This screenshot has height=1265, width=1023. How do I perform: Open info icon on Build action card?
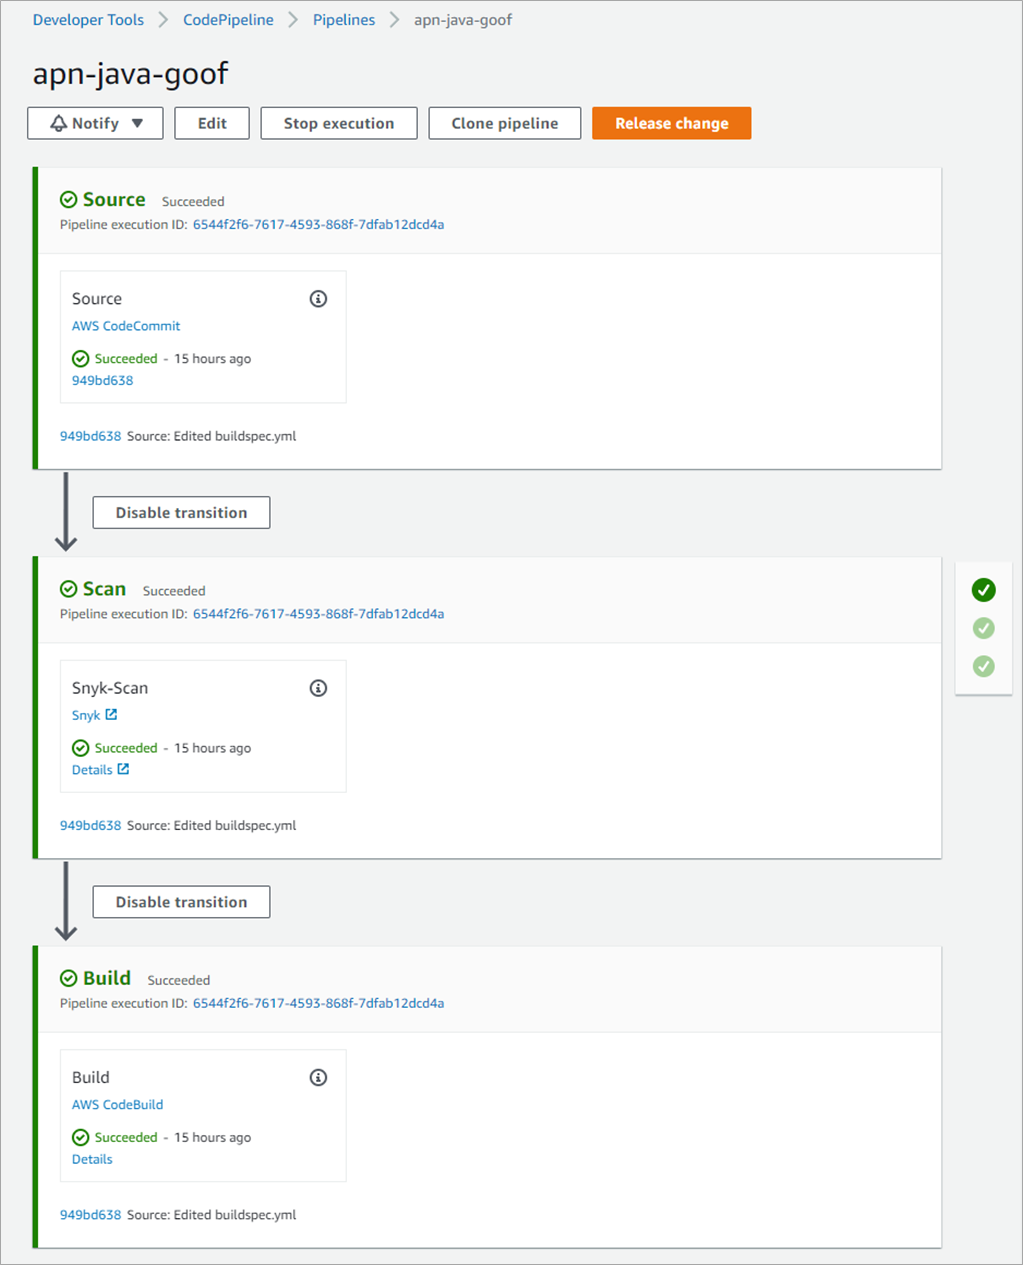(x=318, y=1077)
